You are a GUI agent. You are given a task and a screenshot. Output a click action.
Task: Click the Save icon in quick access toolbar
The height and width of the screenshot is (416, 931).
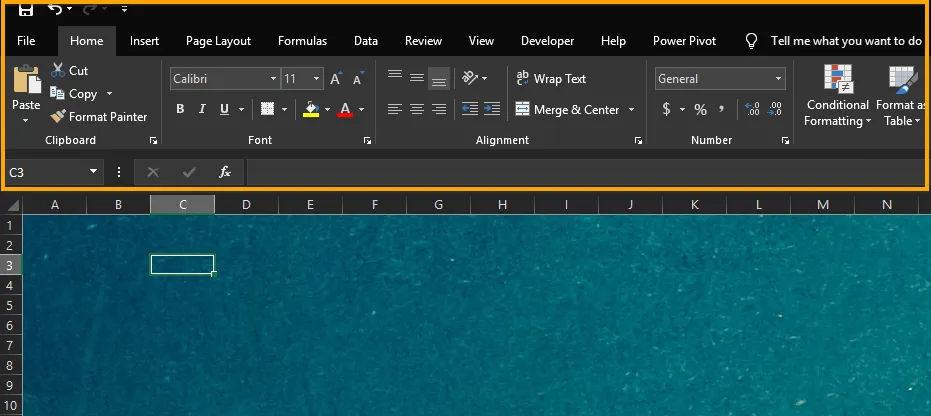[x=26, y=9]
